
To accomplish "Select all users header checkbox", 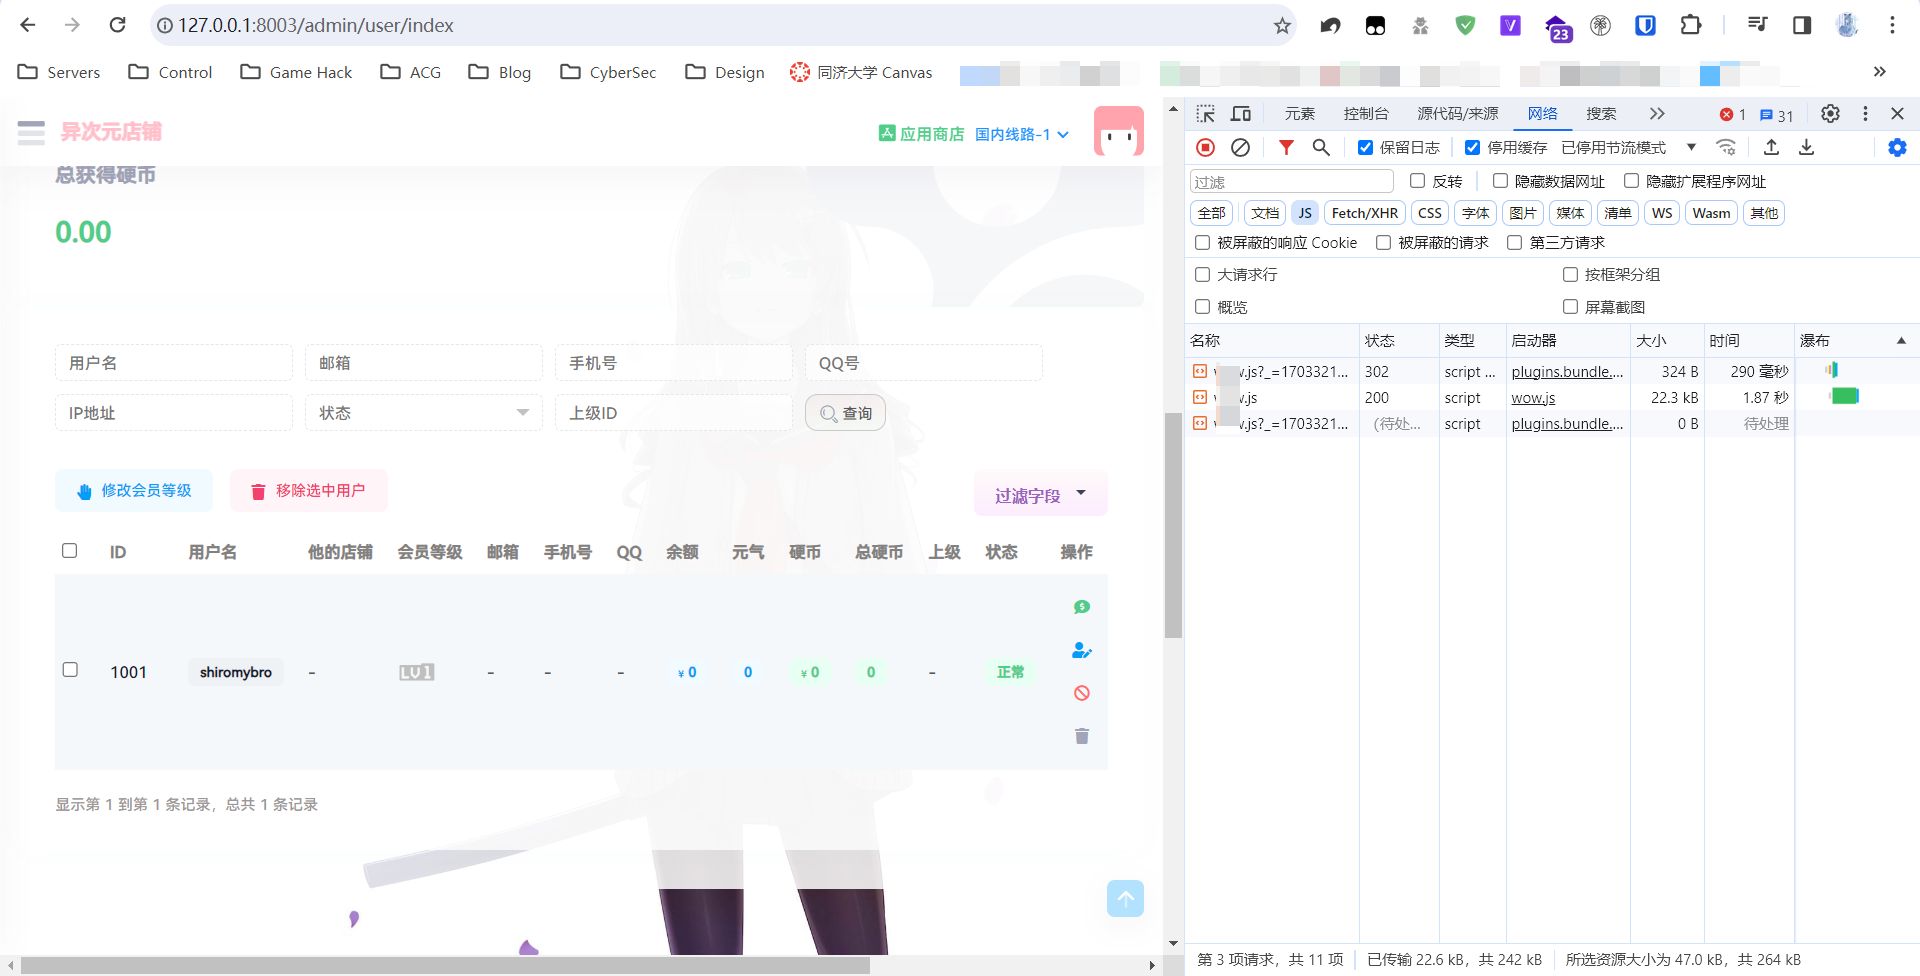I will pos(70,551).
